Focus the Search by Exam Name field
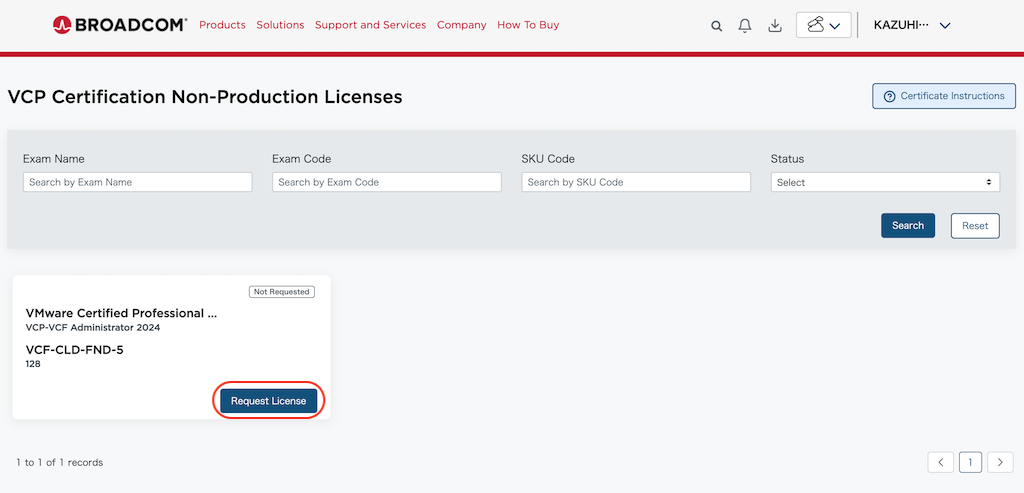This screenshot has height=493, width=1024. pyautogui.click(x=138, y=182)
